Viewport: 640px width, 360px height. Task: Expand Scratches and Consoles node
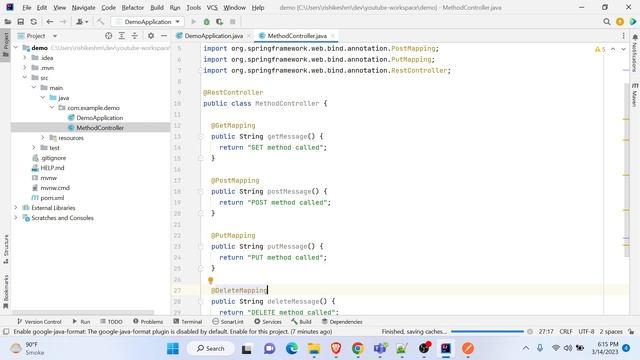coord(16,218)
